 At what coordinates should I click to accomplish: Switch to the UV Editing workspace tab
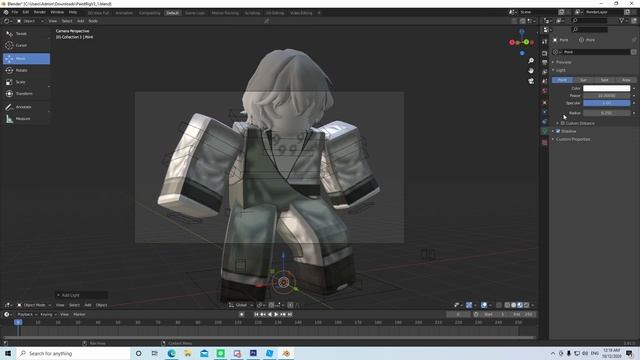275,13
